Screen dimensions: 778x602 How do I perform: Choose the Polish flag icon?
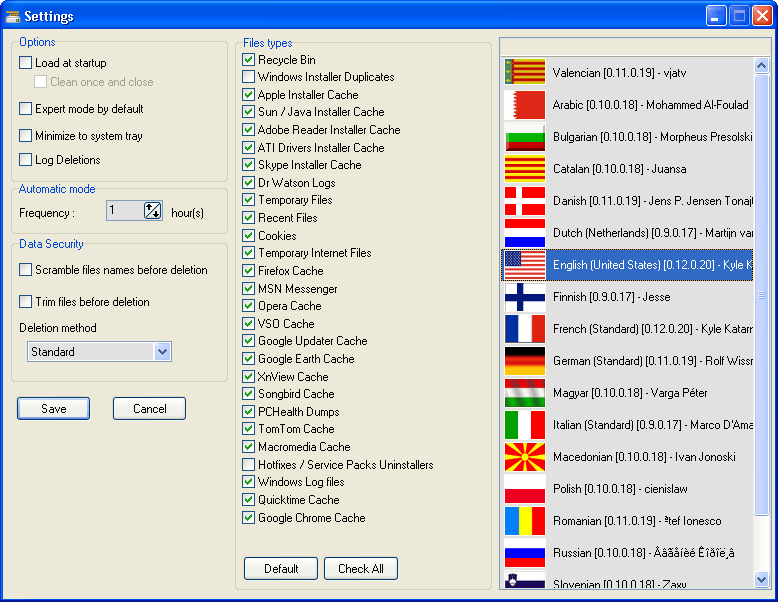click(524, 489)
